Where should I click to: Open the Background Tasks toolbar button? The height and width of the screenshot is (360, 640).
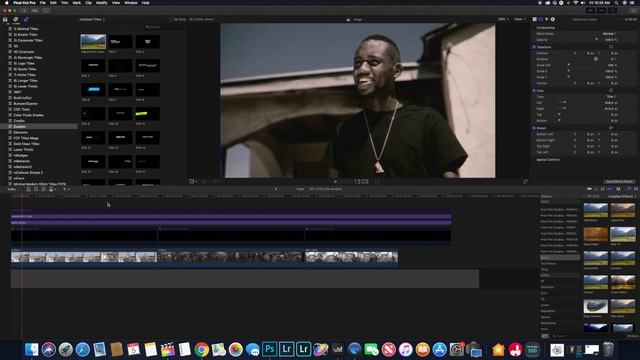pos(46,11)
